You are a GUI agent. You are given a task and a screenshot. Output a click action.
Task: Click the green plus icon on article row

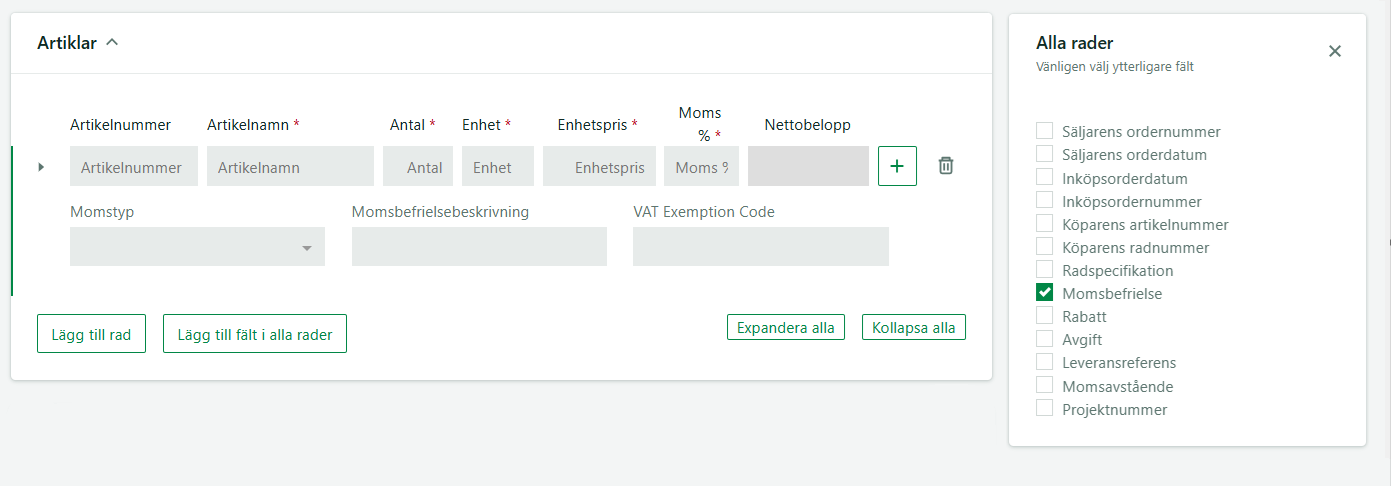(x=897, y=166)
